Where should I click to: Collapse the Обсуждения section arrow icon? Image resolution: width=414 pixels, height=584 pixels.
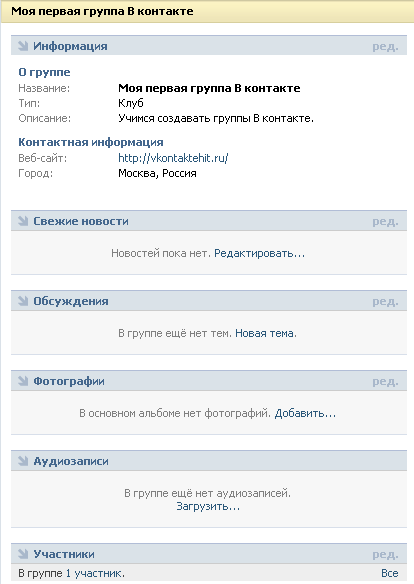pos(23,301)
